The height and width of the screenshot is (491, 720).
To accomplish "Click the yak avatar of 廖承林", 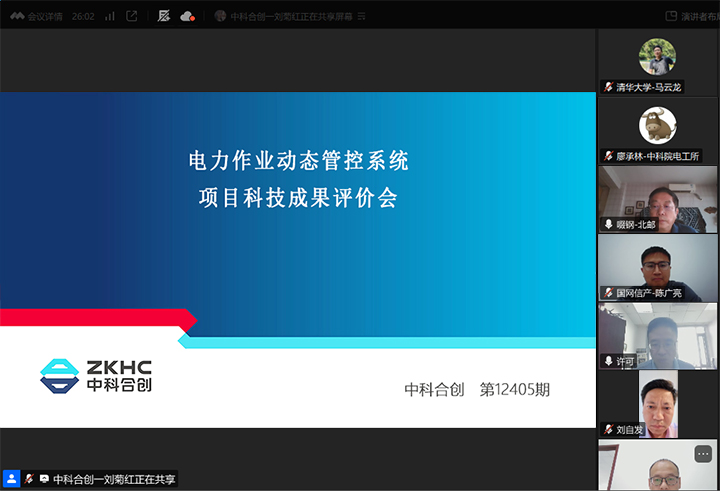I will tap(658, 125).
